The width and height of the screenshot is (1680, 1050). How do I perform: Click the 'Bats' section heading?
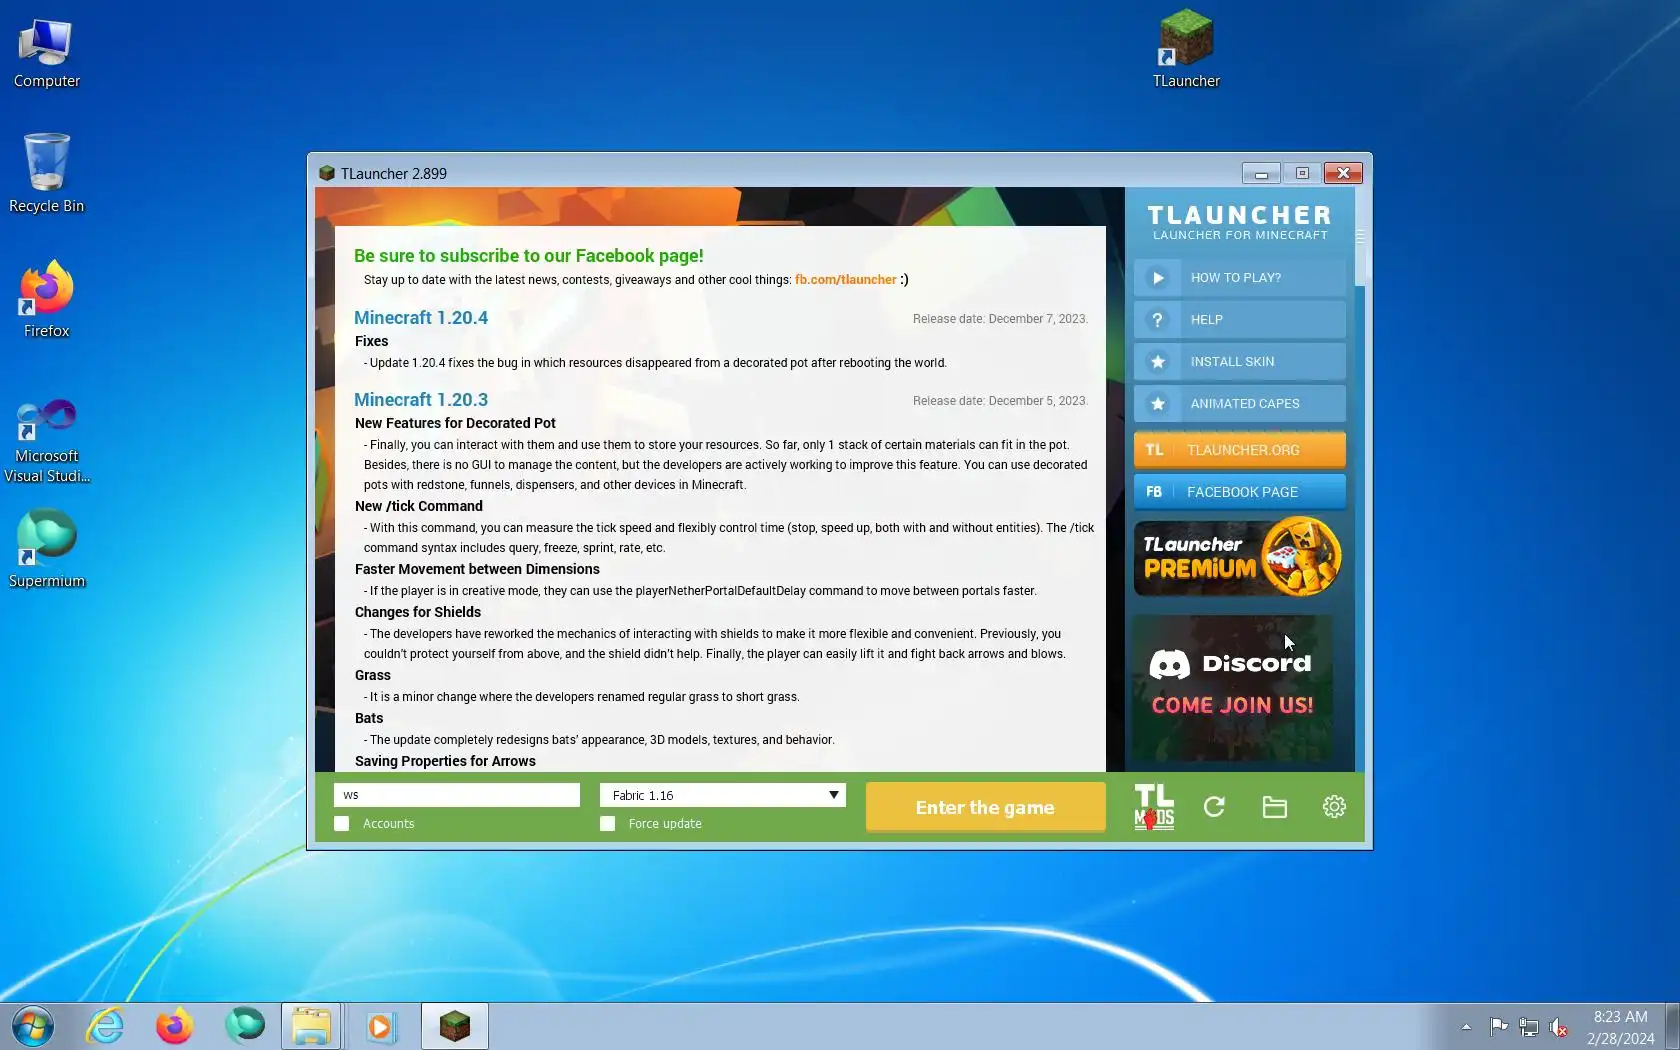[x=369, y=718]
